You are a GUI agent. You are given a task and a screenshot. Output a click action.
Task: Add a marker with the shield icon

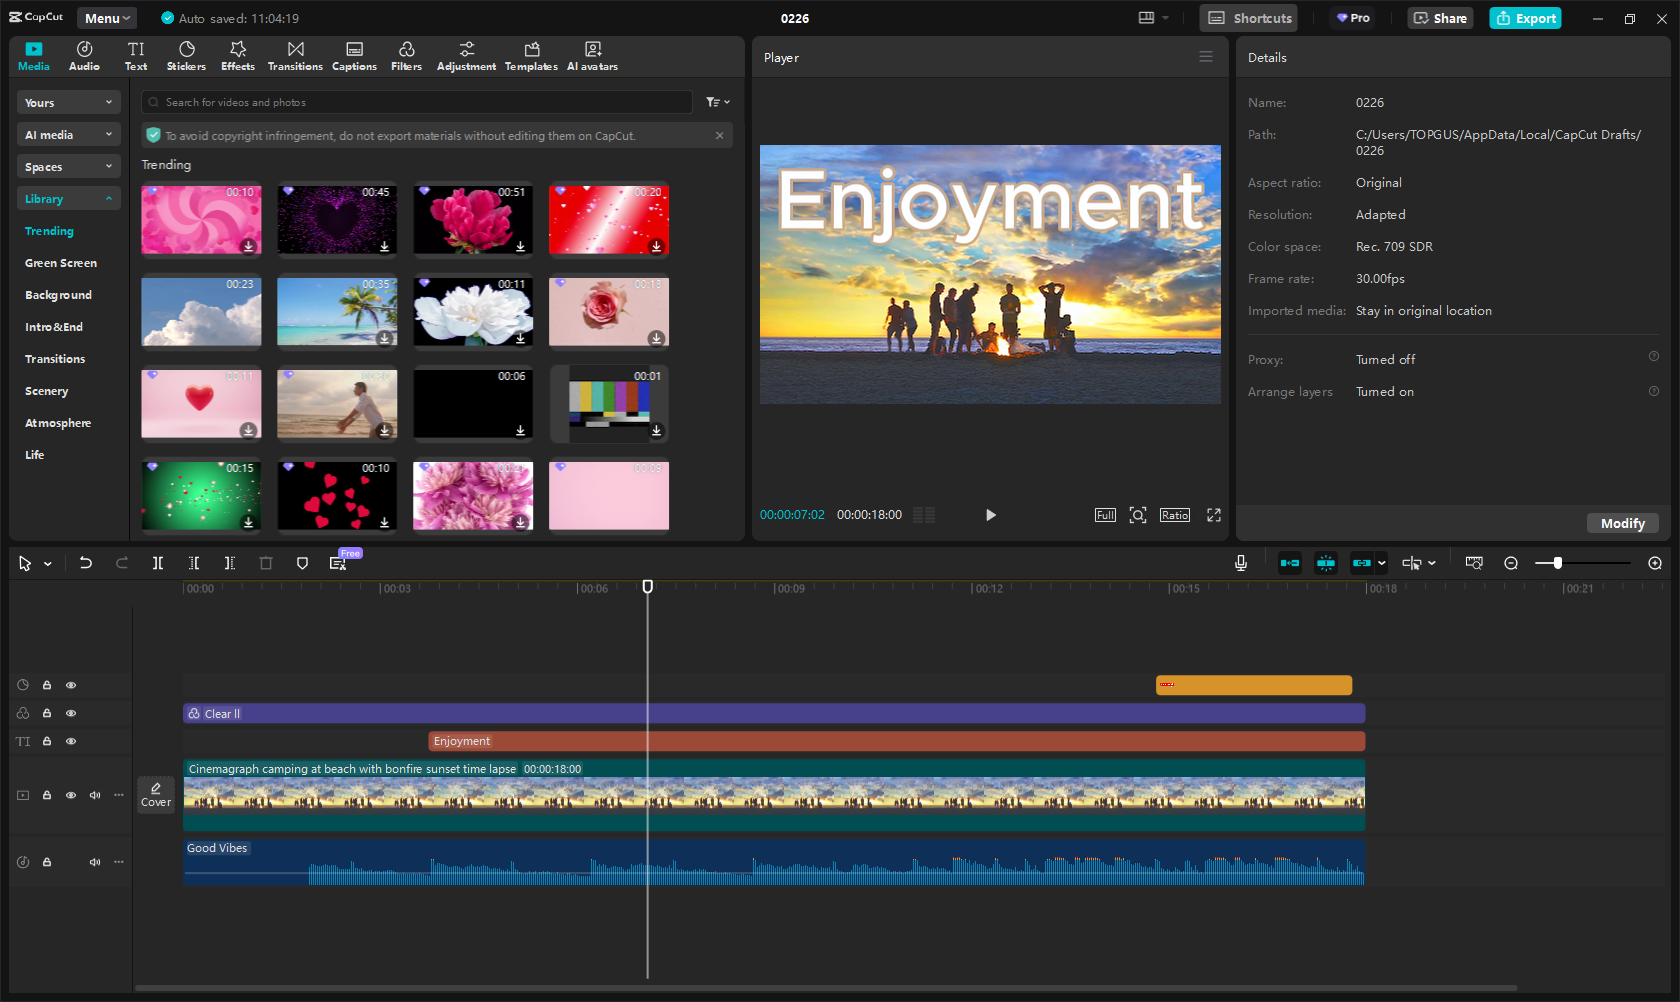302,563
